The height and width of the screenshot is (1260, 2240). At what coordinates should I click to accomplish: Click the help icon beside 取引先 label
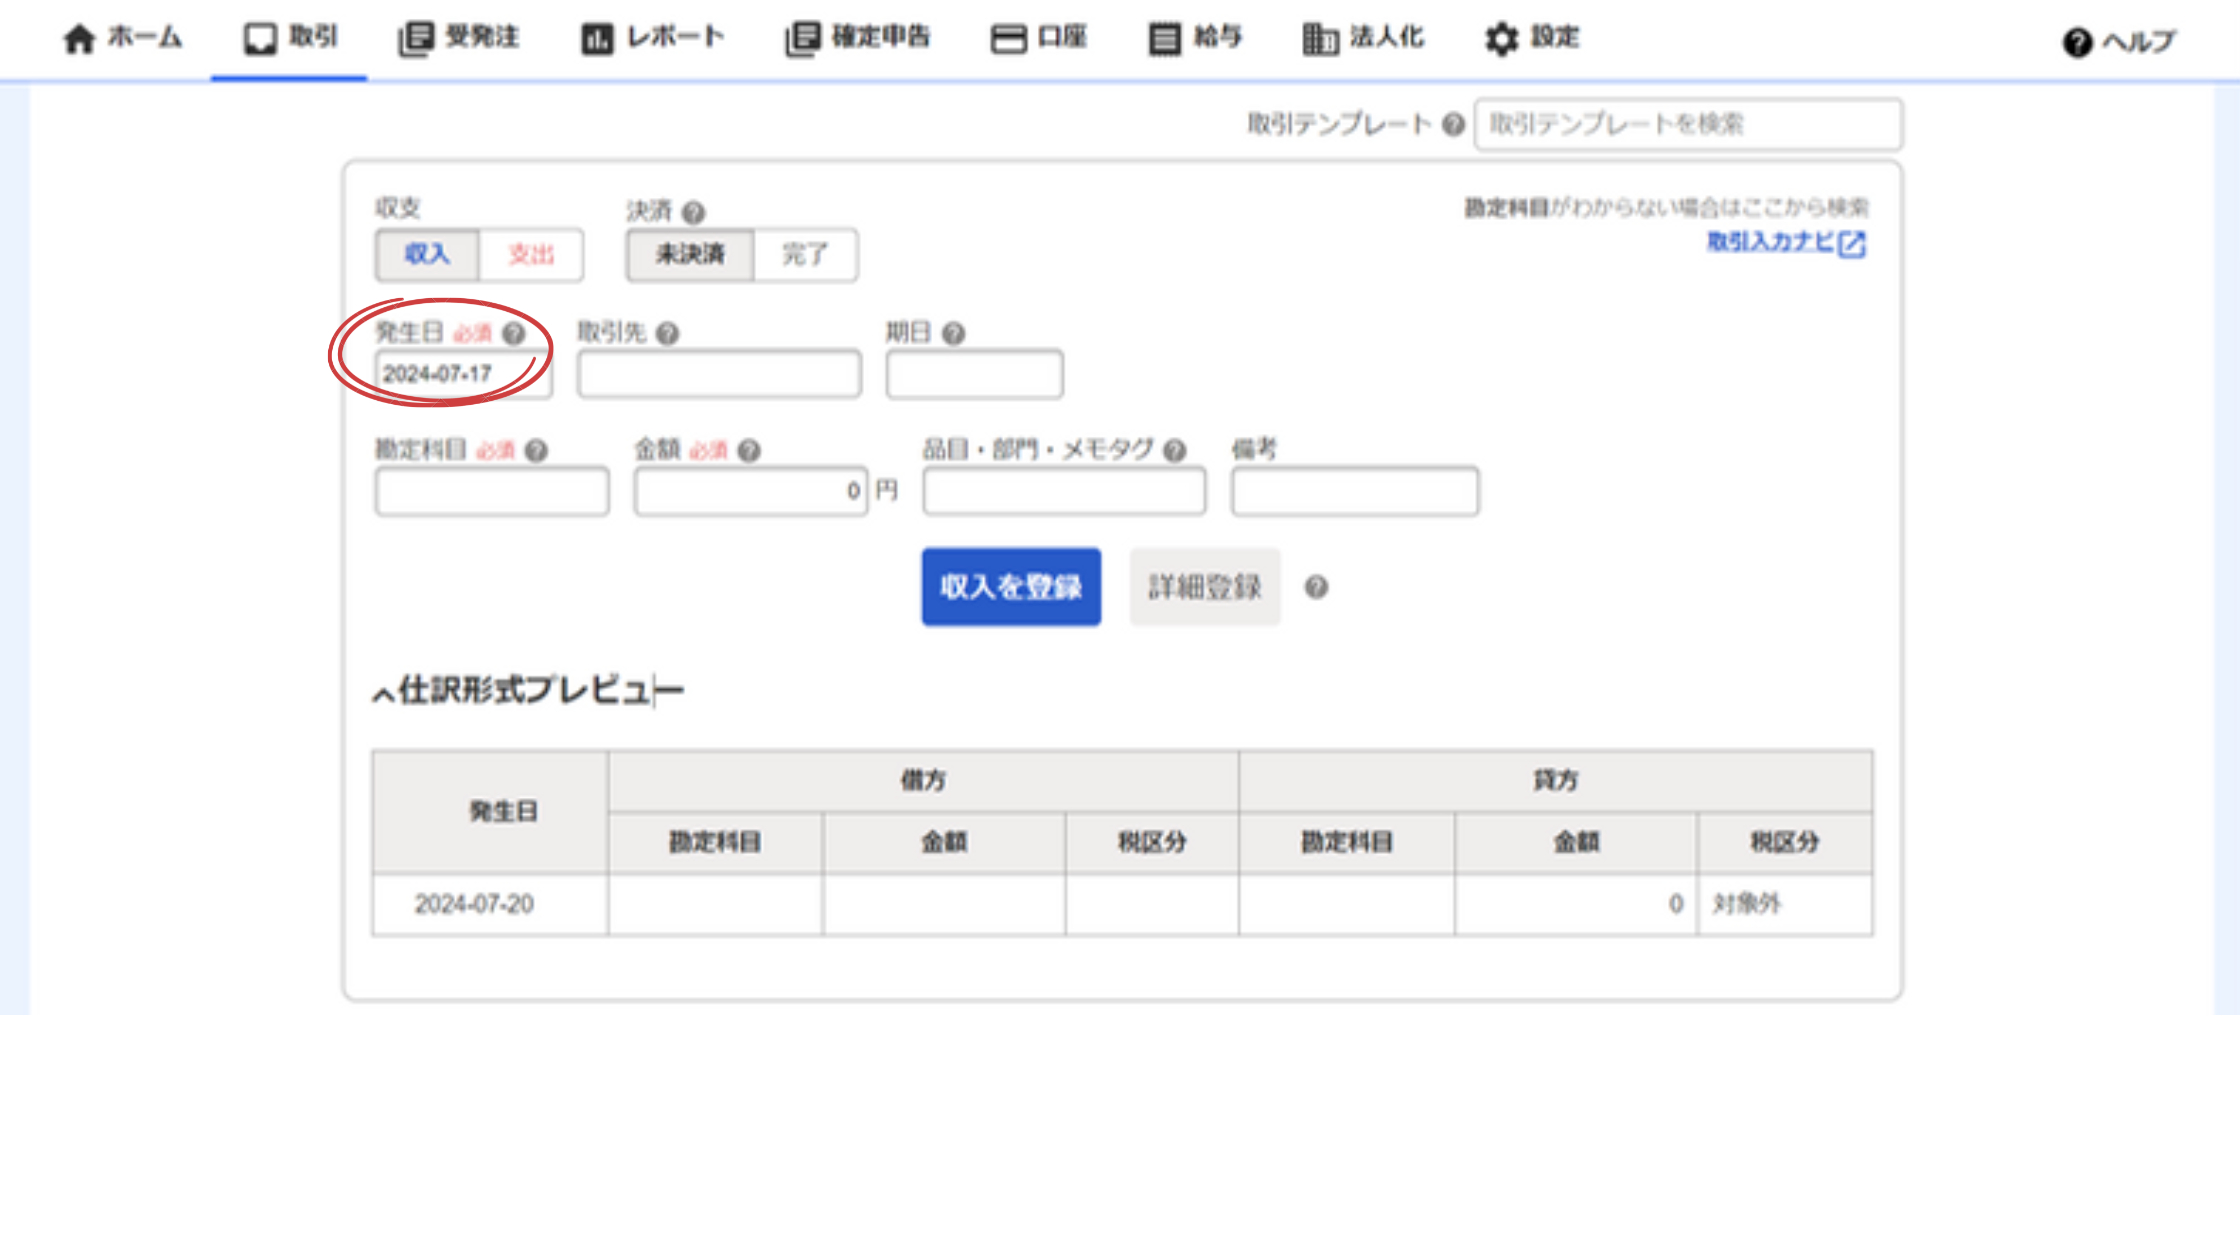pyautogui.click(x=667, y=334)
